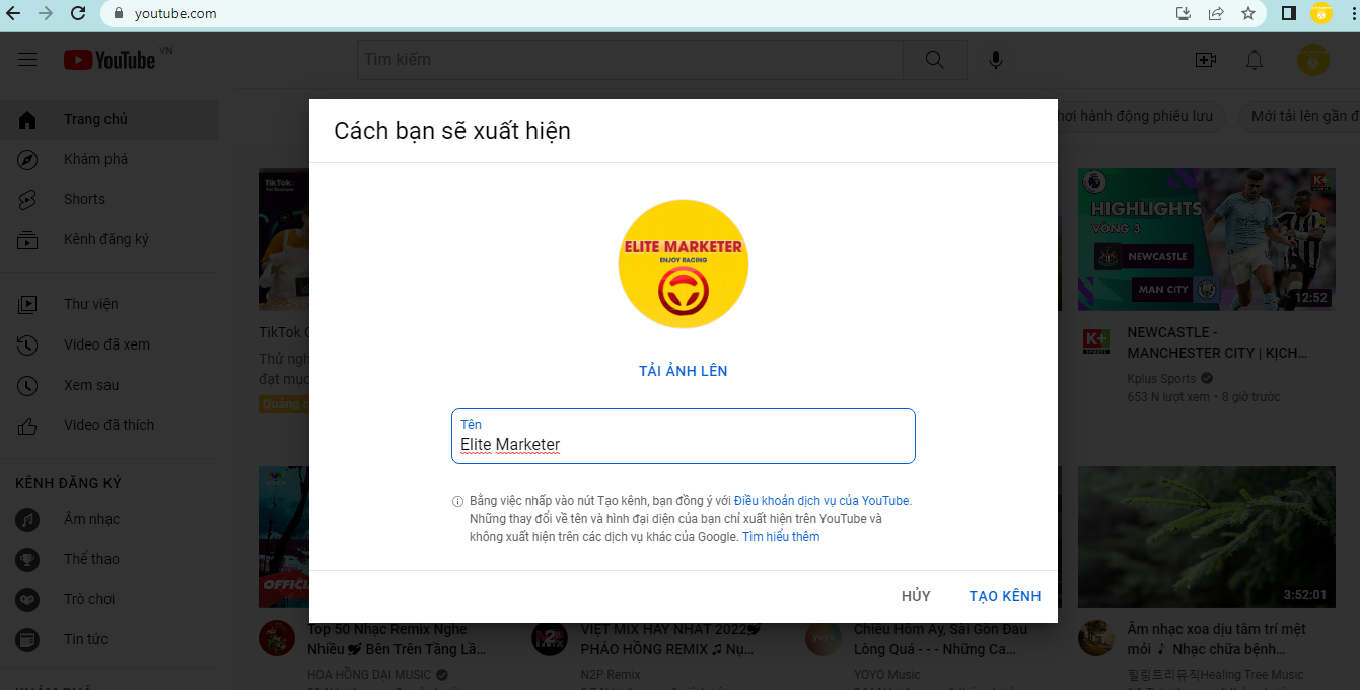Viewport: 1360px width, 690px height.
Task: Click the Elite Marketer profile picture
Action: click(683, 264)
